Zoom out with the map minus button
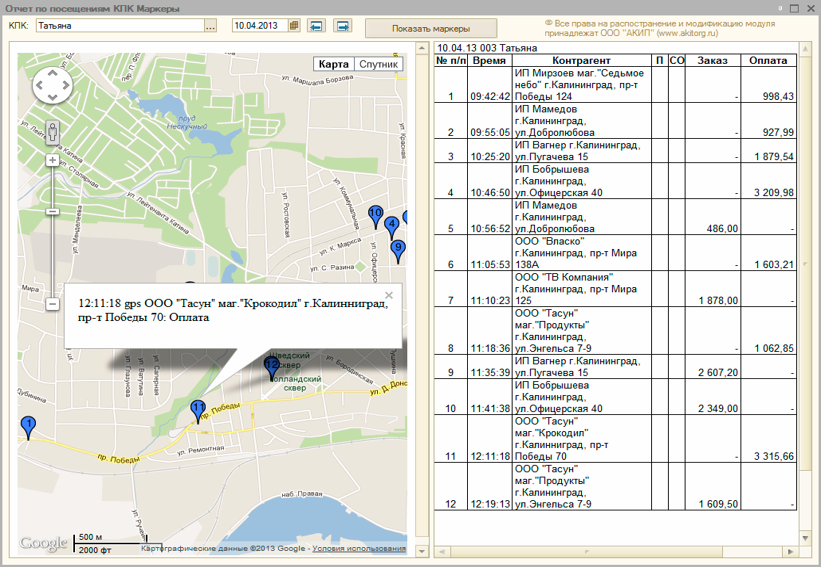Screen dimensions: 821x567 click(x=52, y=304)
